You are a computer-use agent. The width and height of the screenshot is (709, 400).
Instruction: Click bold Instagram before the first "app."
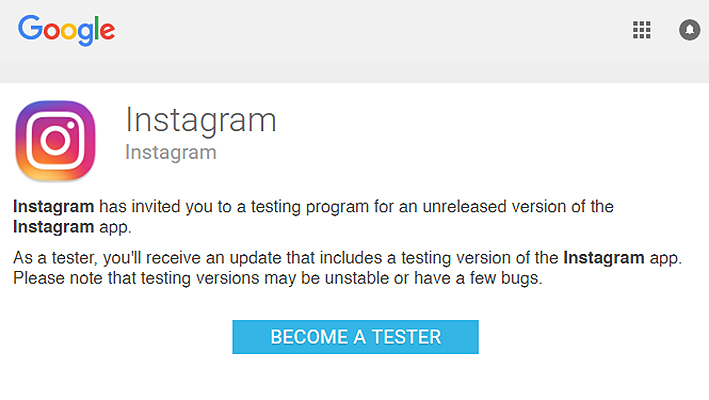(x=53, y=227)
